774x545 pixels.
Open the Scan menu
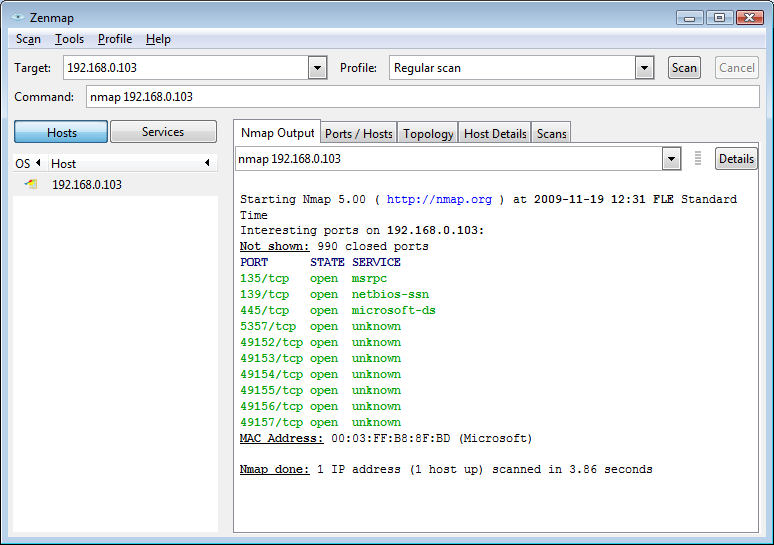(28, 39)
